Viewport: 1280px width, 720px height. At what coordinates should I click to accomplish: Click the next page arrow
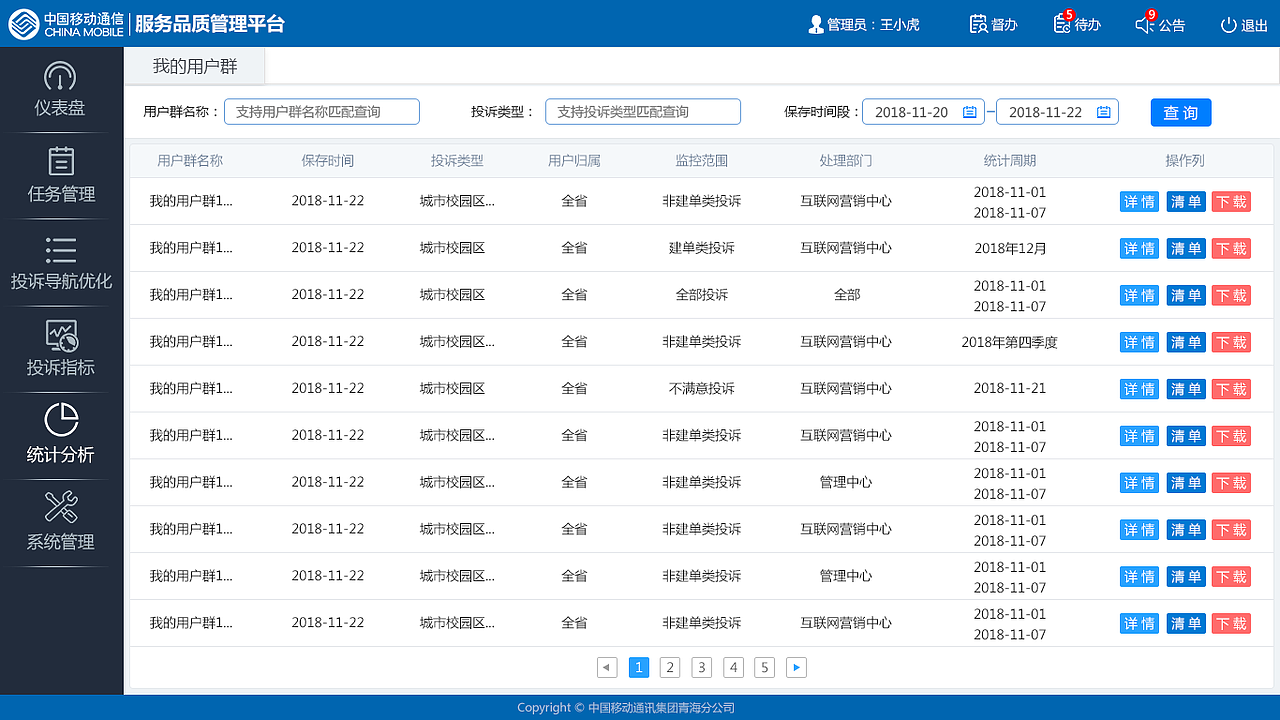coord(796,667)
